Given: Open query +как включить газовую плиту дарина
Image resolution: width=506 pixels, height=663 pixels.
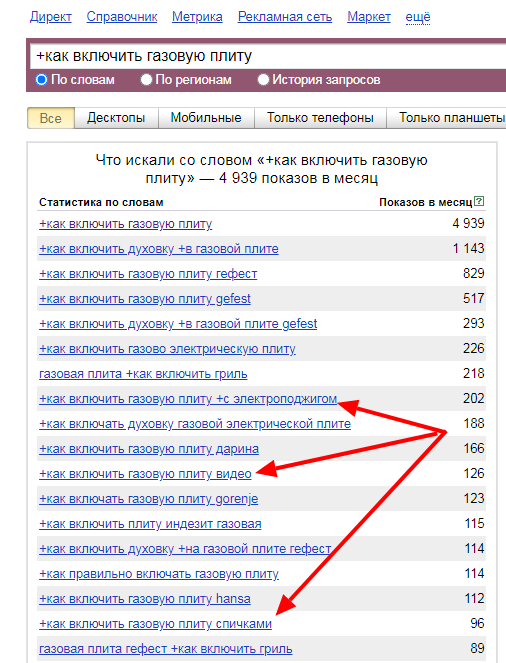Looking at the screenshot, I should tap(149, 449).
